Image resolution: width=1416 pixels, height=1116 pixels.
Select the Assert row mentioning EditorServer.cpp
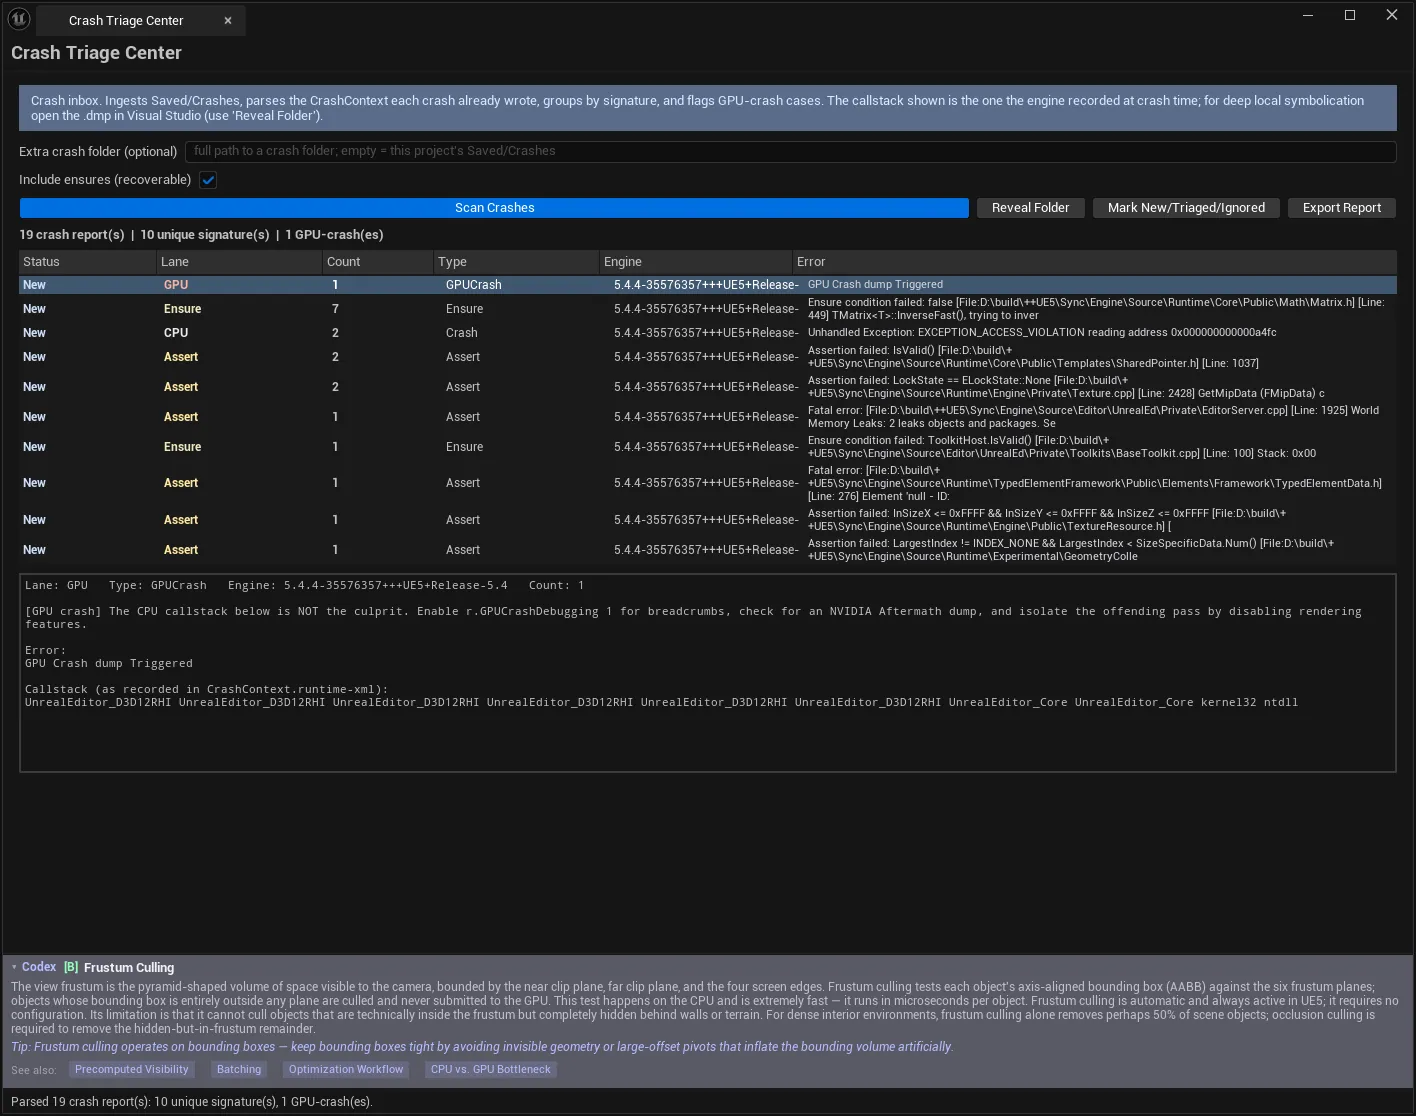pyautogui.click(x=708, y=417)
